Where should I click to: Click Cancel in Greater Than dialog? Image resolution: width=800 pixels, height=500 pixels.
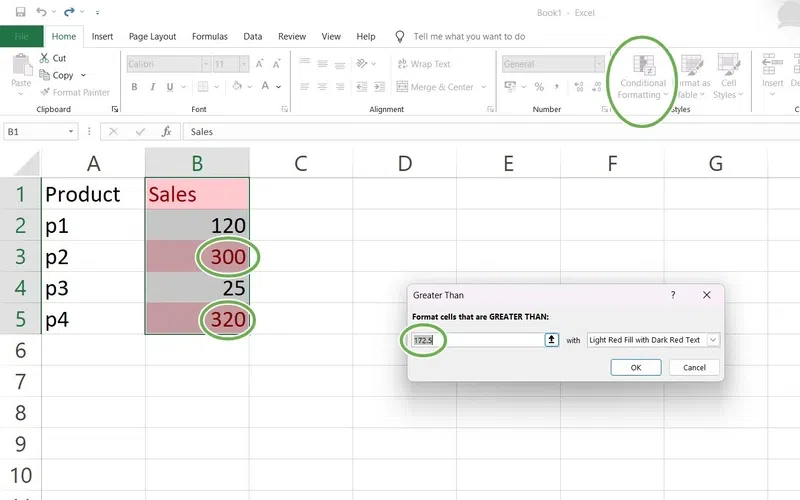pos(694,367)
